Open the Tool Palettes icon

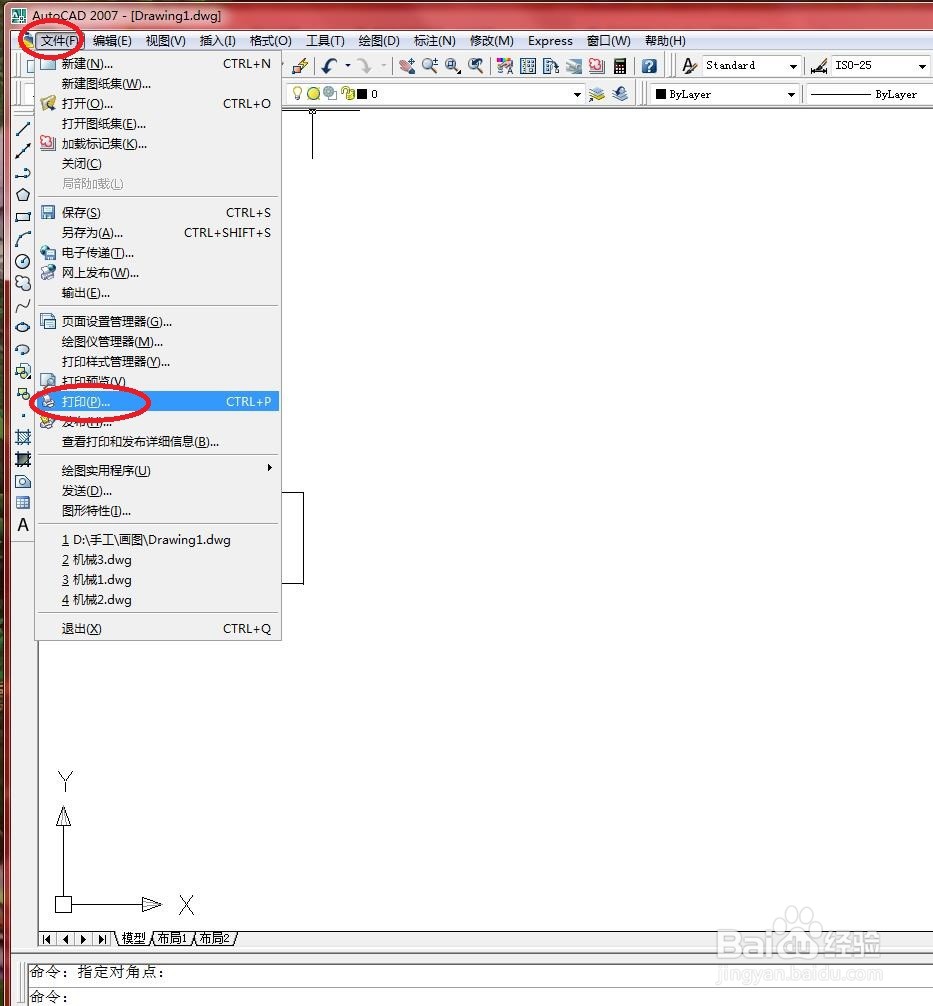[x=551, y=65]
